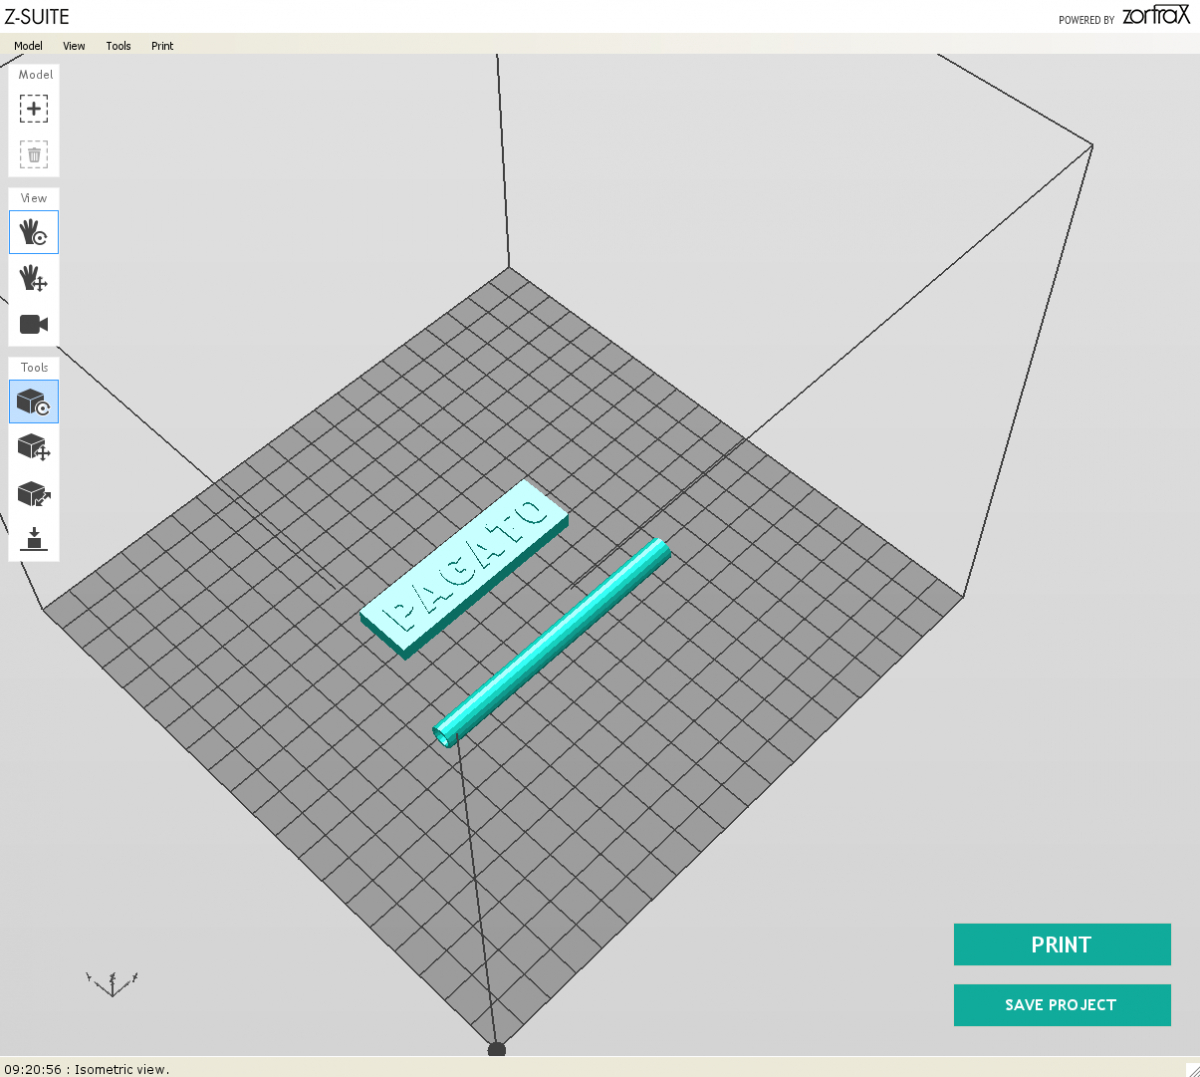Click the Add Model icon

(34, 109)
